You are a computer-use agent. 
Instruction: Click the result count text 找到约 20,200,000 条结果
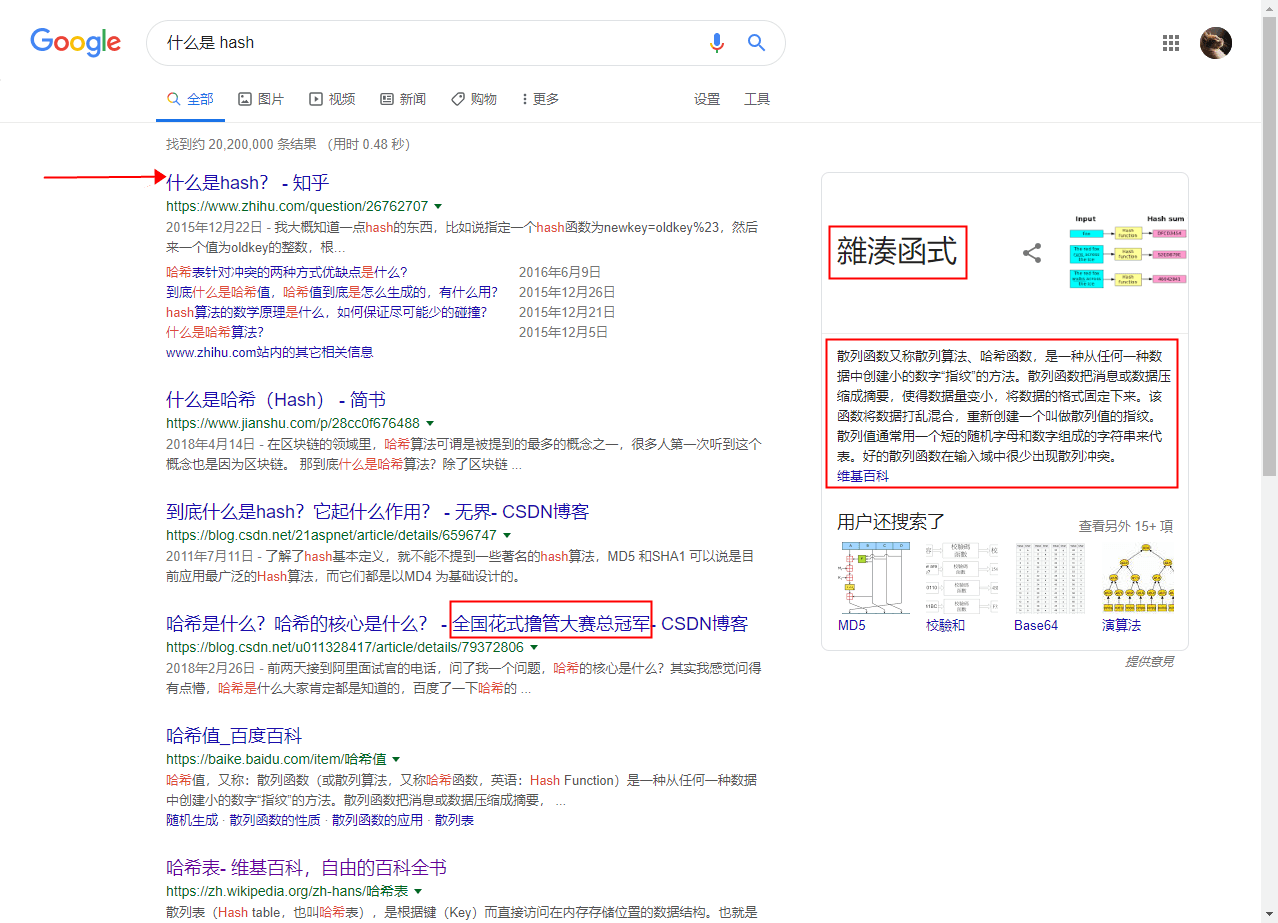pos(241,144)
